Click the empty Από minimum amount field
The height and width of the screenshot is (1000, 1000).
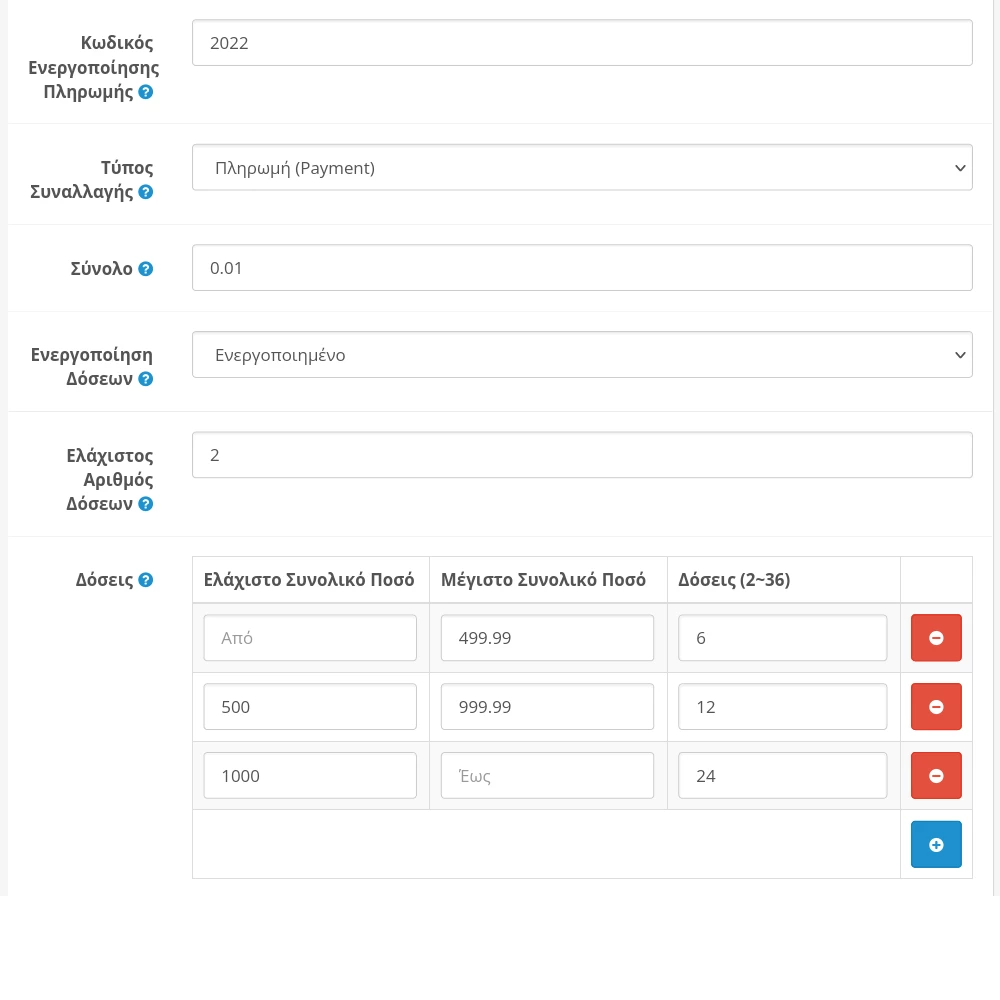click(x=310, y=638)
